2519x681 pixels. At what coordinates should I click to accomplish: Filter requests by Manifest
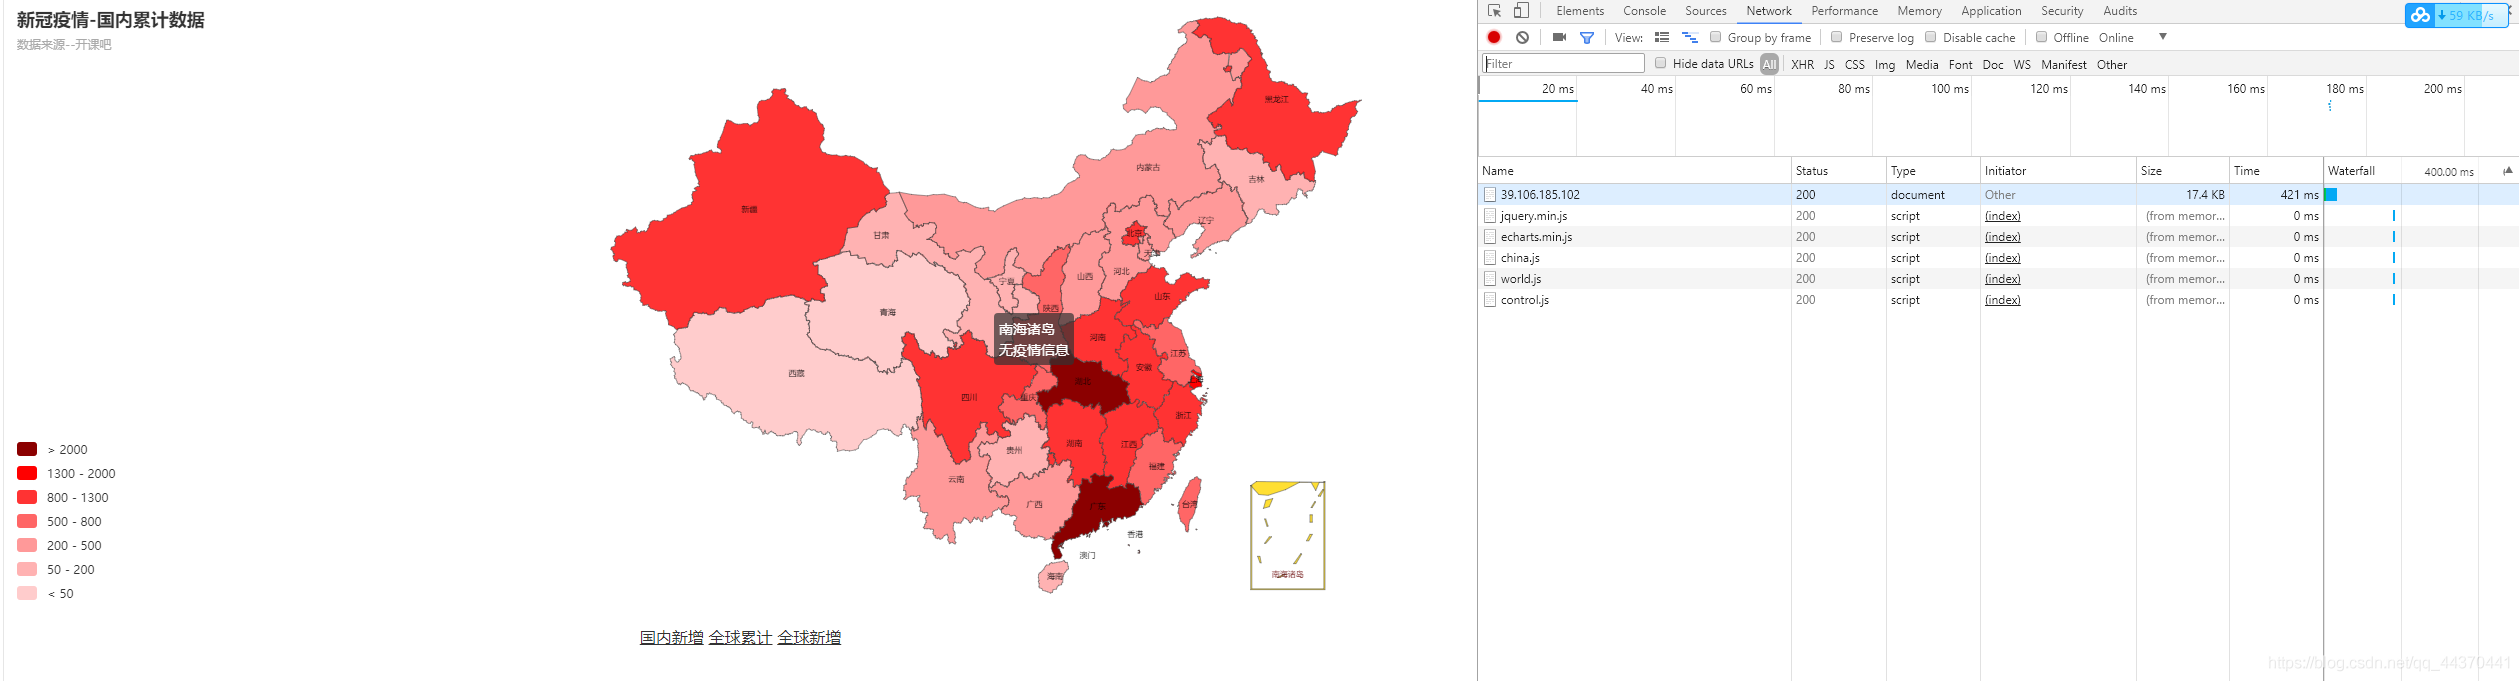click(2064, 64)
